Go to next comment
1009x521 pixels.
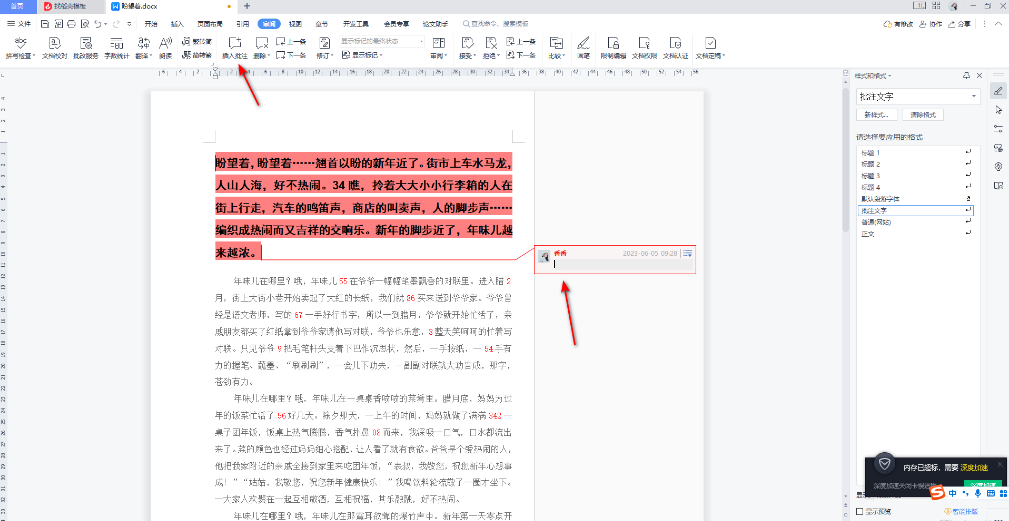coord(291,55)
